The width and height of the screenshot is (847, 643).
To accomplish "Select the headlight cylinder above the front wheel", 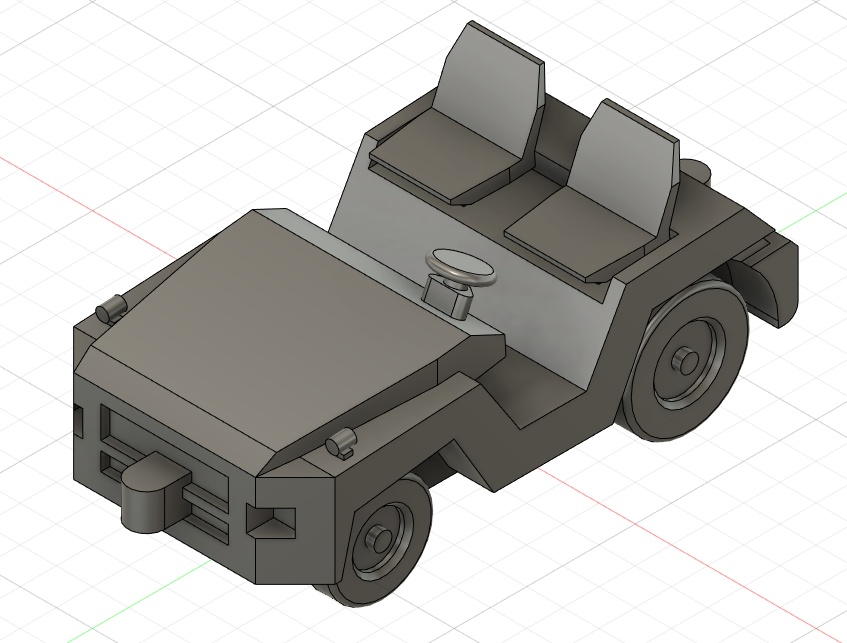I will [x=340, y=443].
